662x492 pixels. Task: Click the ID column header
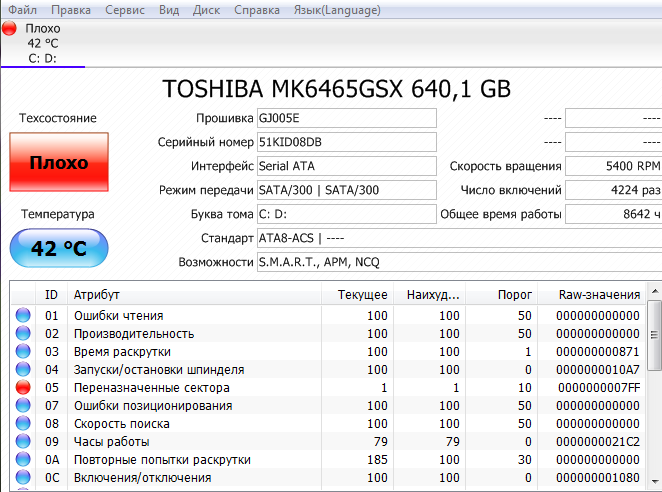click(x=52, y=294)
